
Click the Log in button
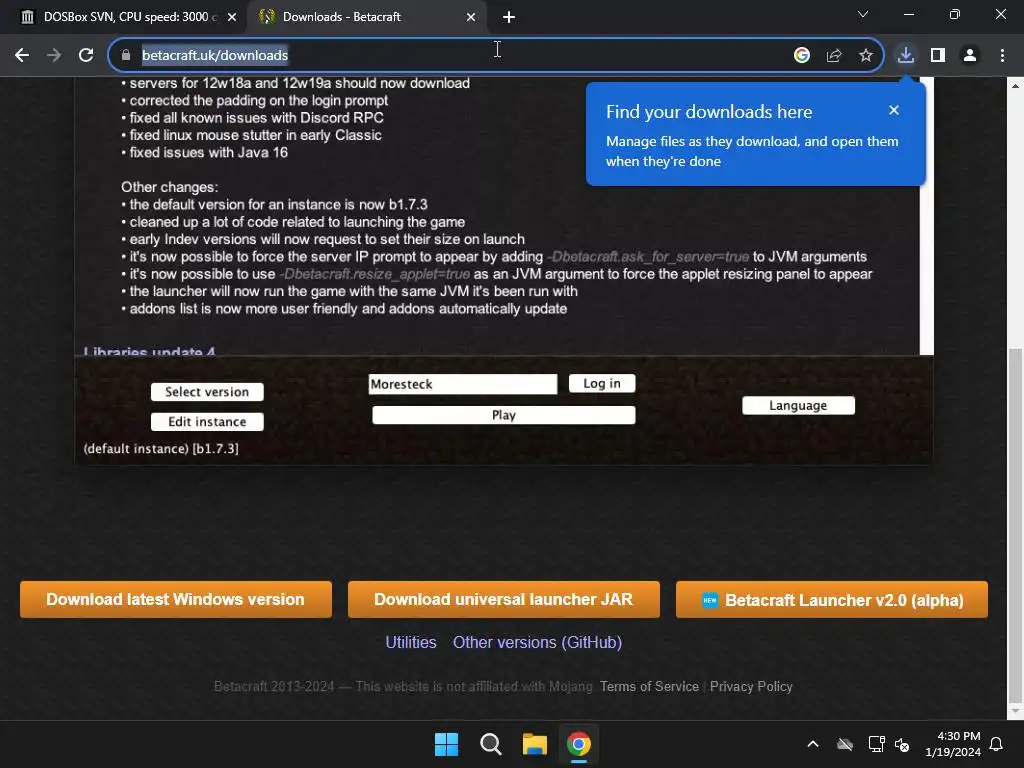click(601, 383)
